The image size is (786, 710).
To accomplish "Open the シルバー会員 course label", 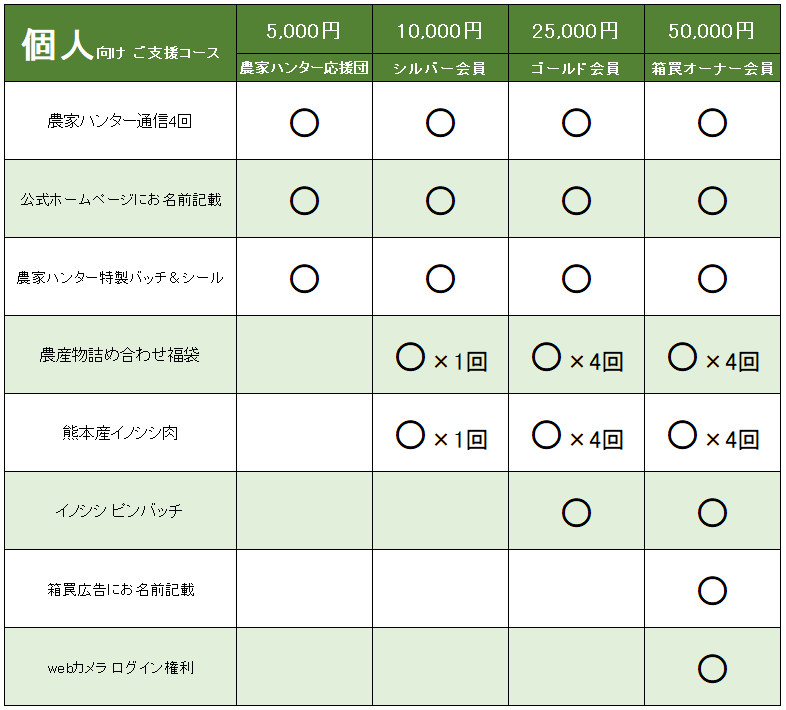I will [440, 69].
